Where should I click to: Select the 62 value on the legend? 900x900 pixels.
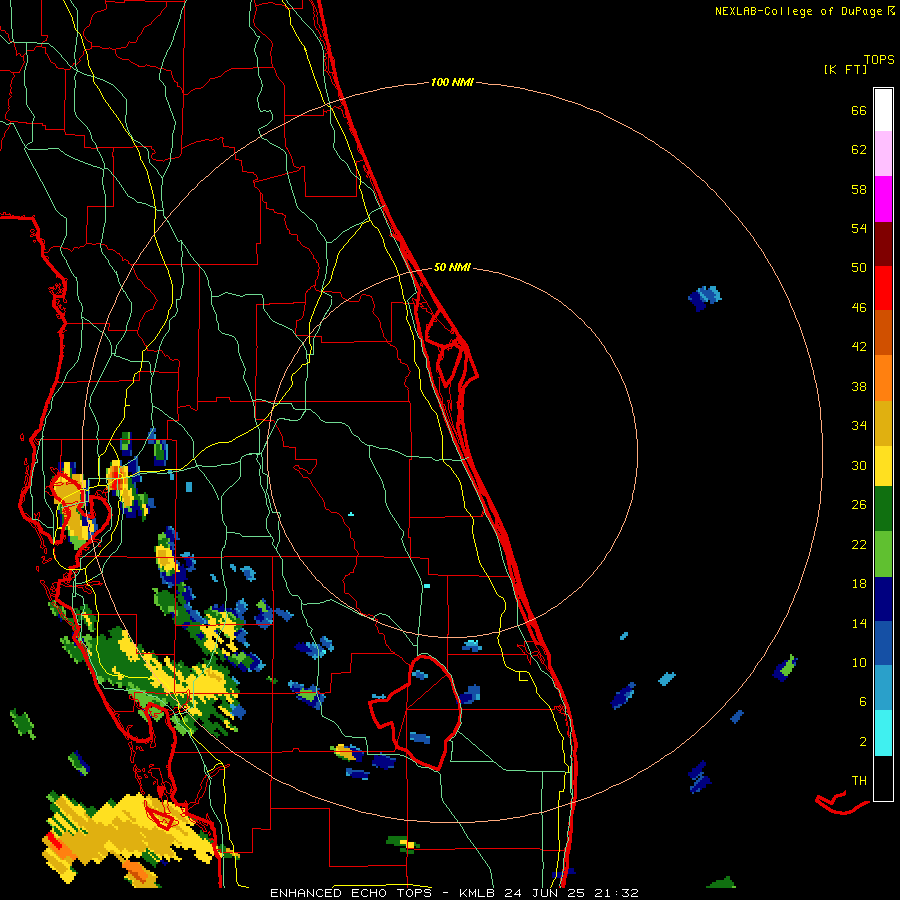pyautogui.click(x=859, y=150)
